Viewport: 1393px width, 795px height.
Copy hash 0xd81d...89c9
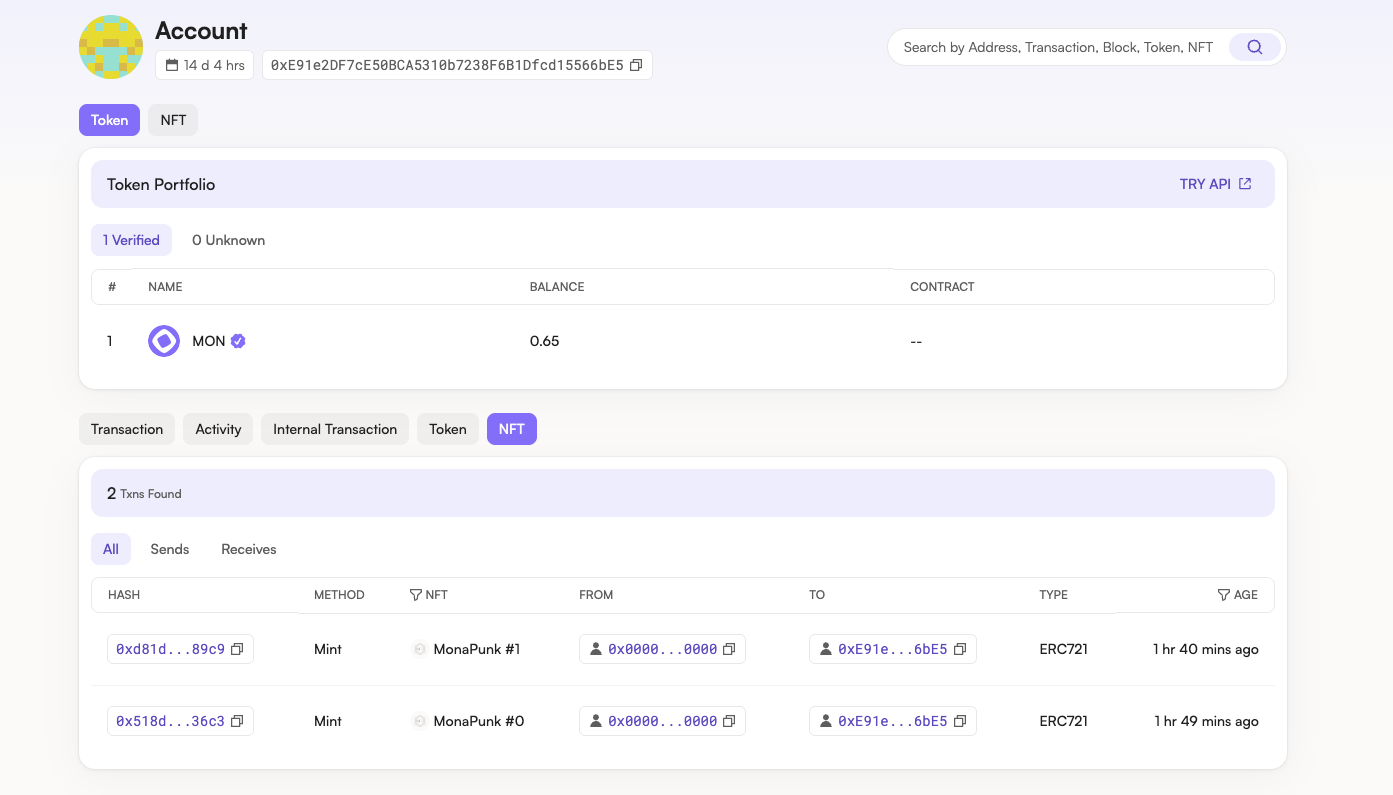point(237,649)
